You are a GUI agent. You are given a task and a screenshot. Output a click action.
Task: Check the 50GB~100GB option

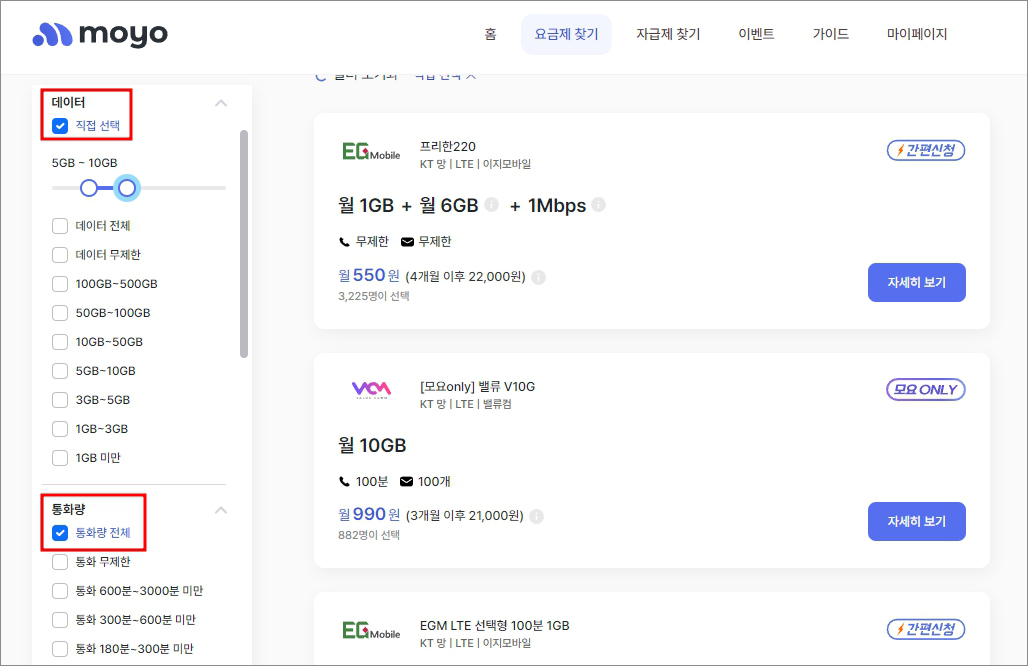[60, 313]
